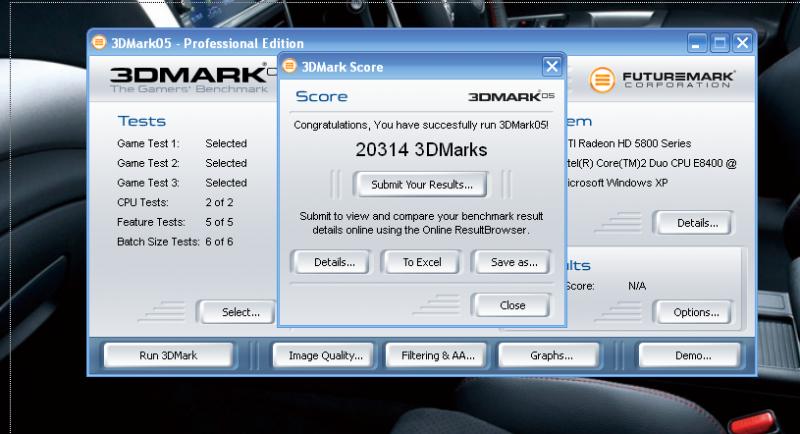Open Image Quality settings
Viewport: 800px width, 434px height.
[x=325, y=355]
